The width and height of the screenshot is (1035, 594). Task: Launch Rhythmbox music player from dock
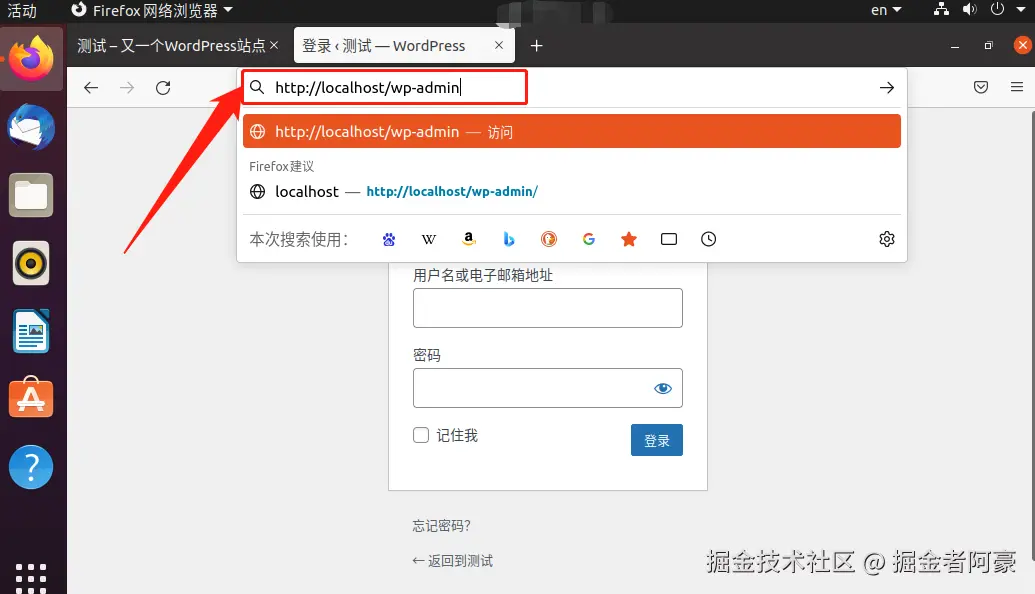click(x=31, y=263)
